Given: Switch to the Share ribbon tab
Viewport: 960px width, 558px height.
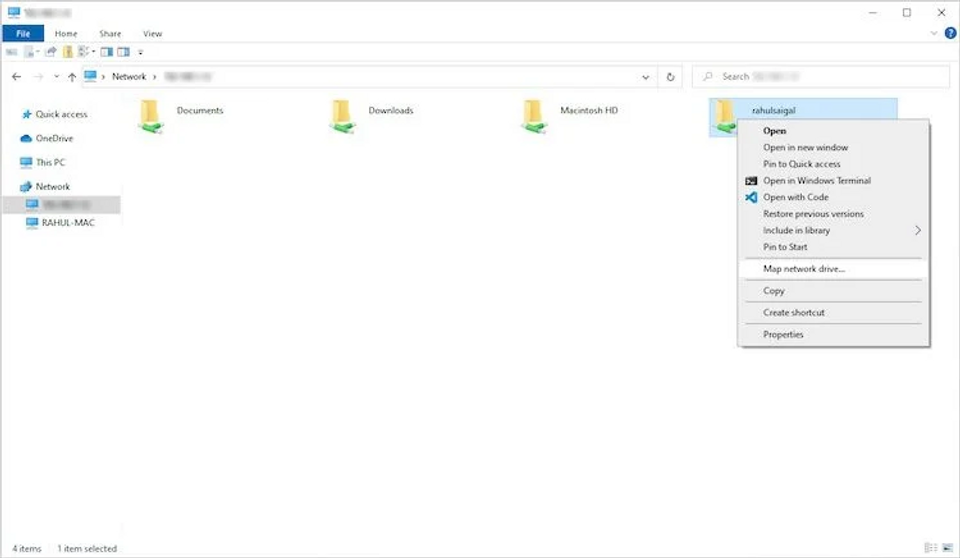Looking at the screenshot, I should pyautogui.click(x=110, y=34).
